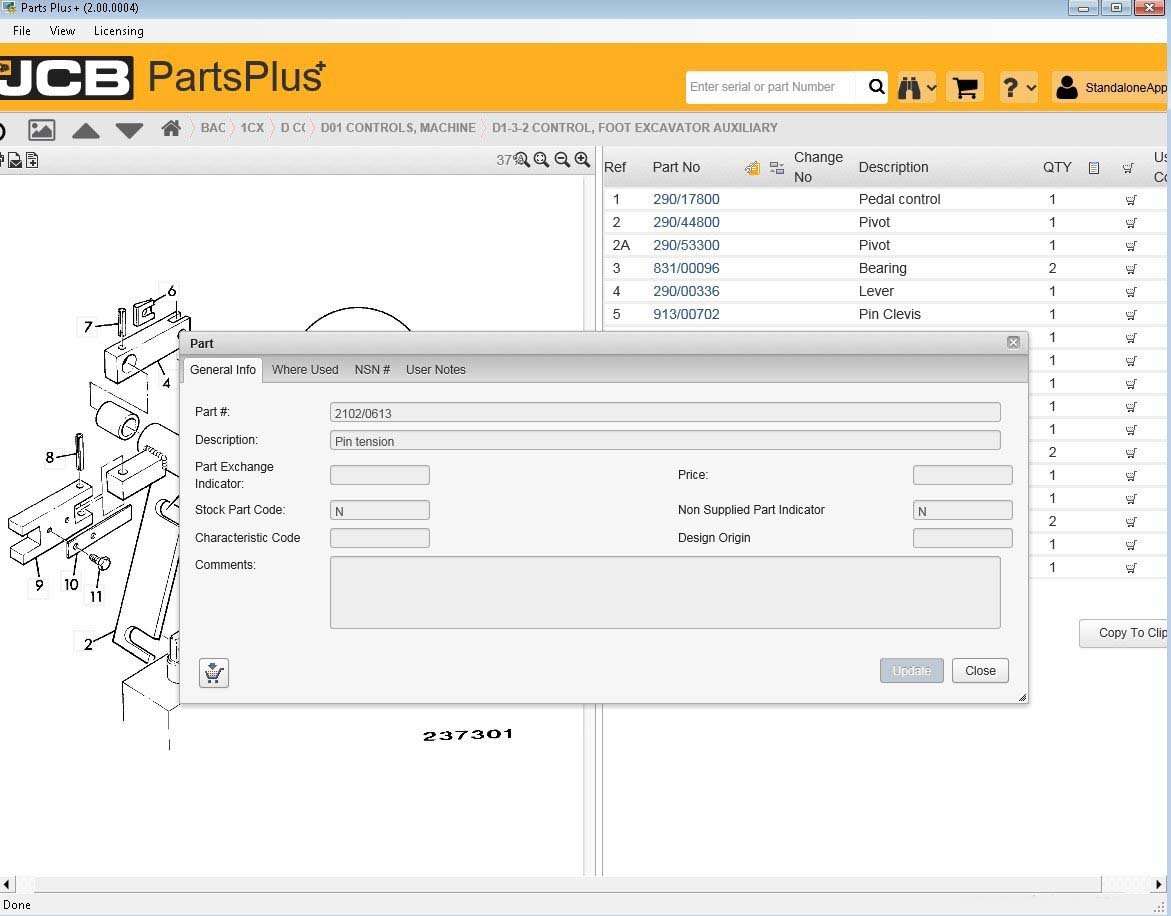Click the Design Origin field
Viewport: 1171px width, 916px height.
962,538
